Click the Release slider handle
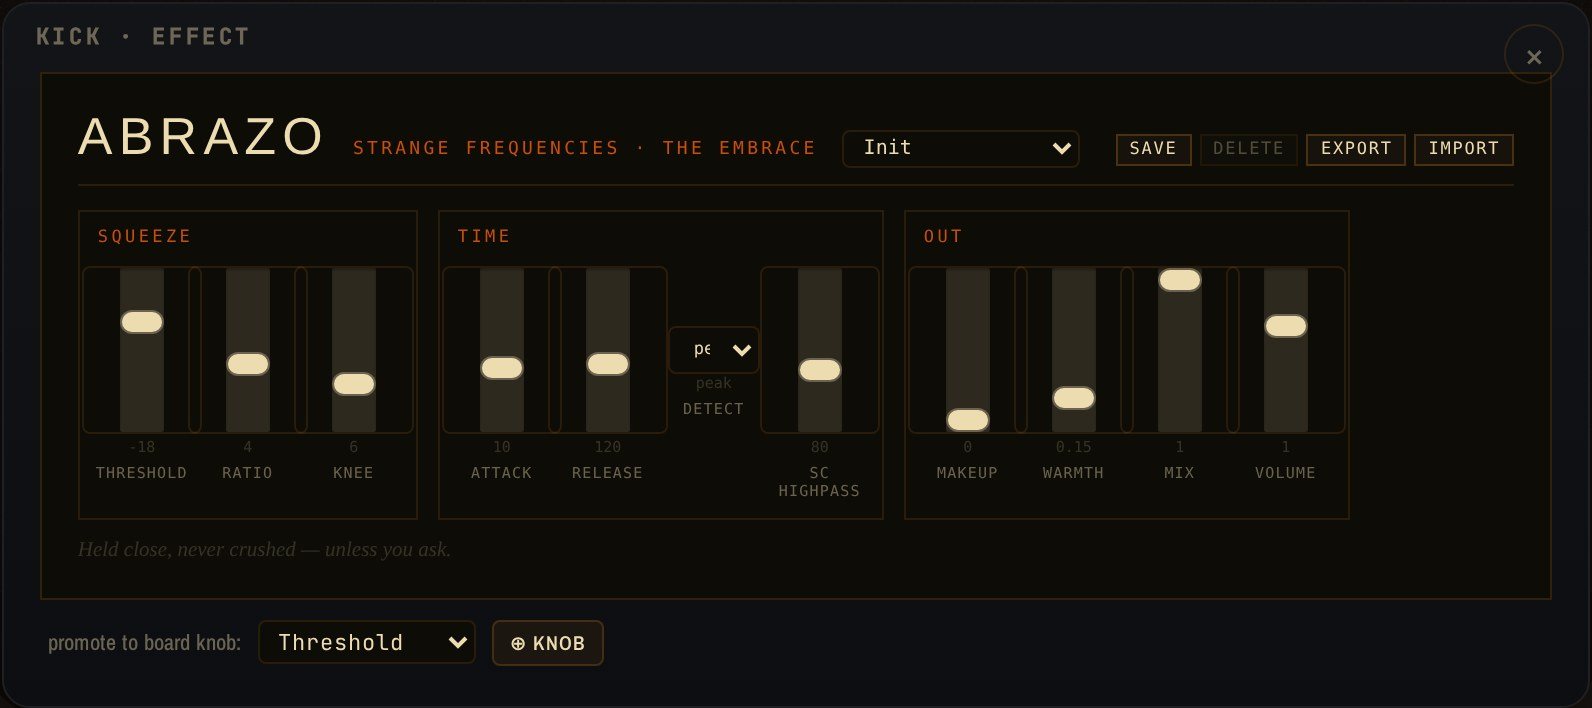The width and height of the screenshot is (1592, 708). coord(608,364)
